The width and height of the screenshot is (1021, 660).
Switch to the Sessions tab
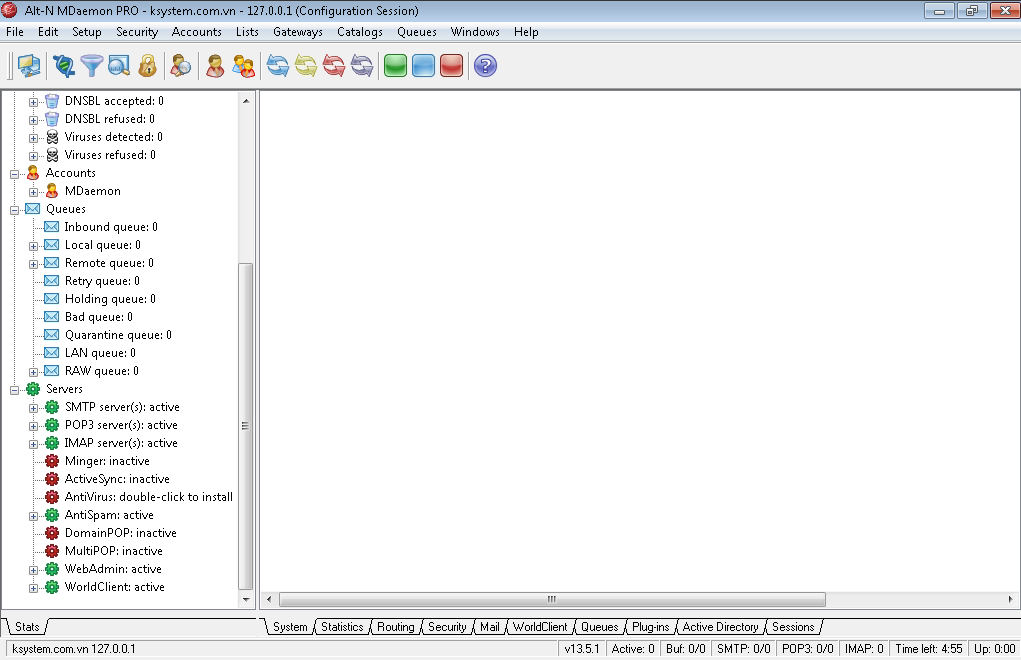tap(793, 627)
